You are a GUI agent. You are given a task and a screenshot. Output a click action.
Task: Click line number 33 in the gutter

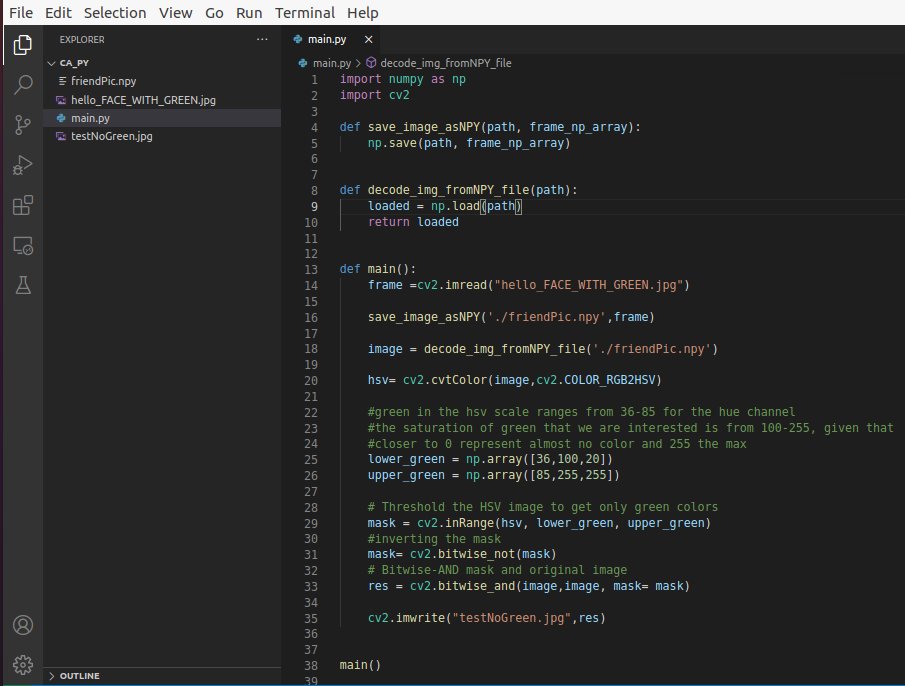[311, 587]
